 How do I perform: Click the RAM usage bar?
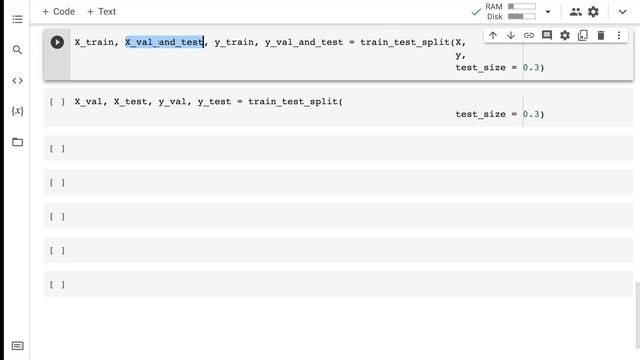[522, 7]
